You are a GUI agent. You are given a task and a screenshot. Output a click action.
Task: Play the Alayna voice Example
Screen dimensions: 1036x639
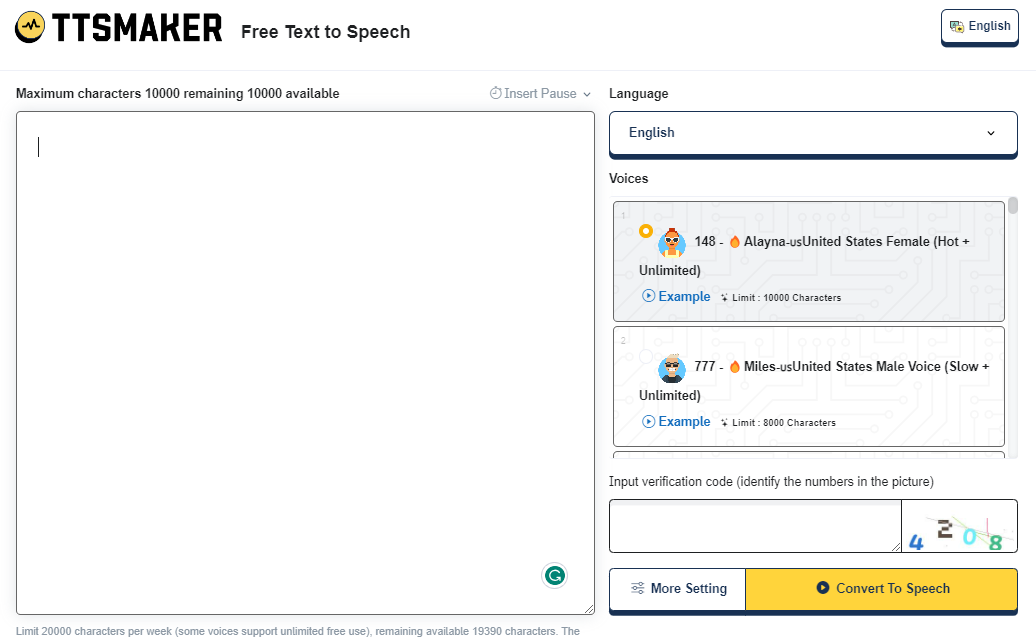(677, 296)
